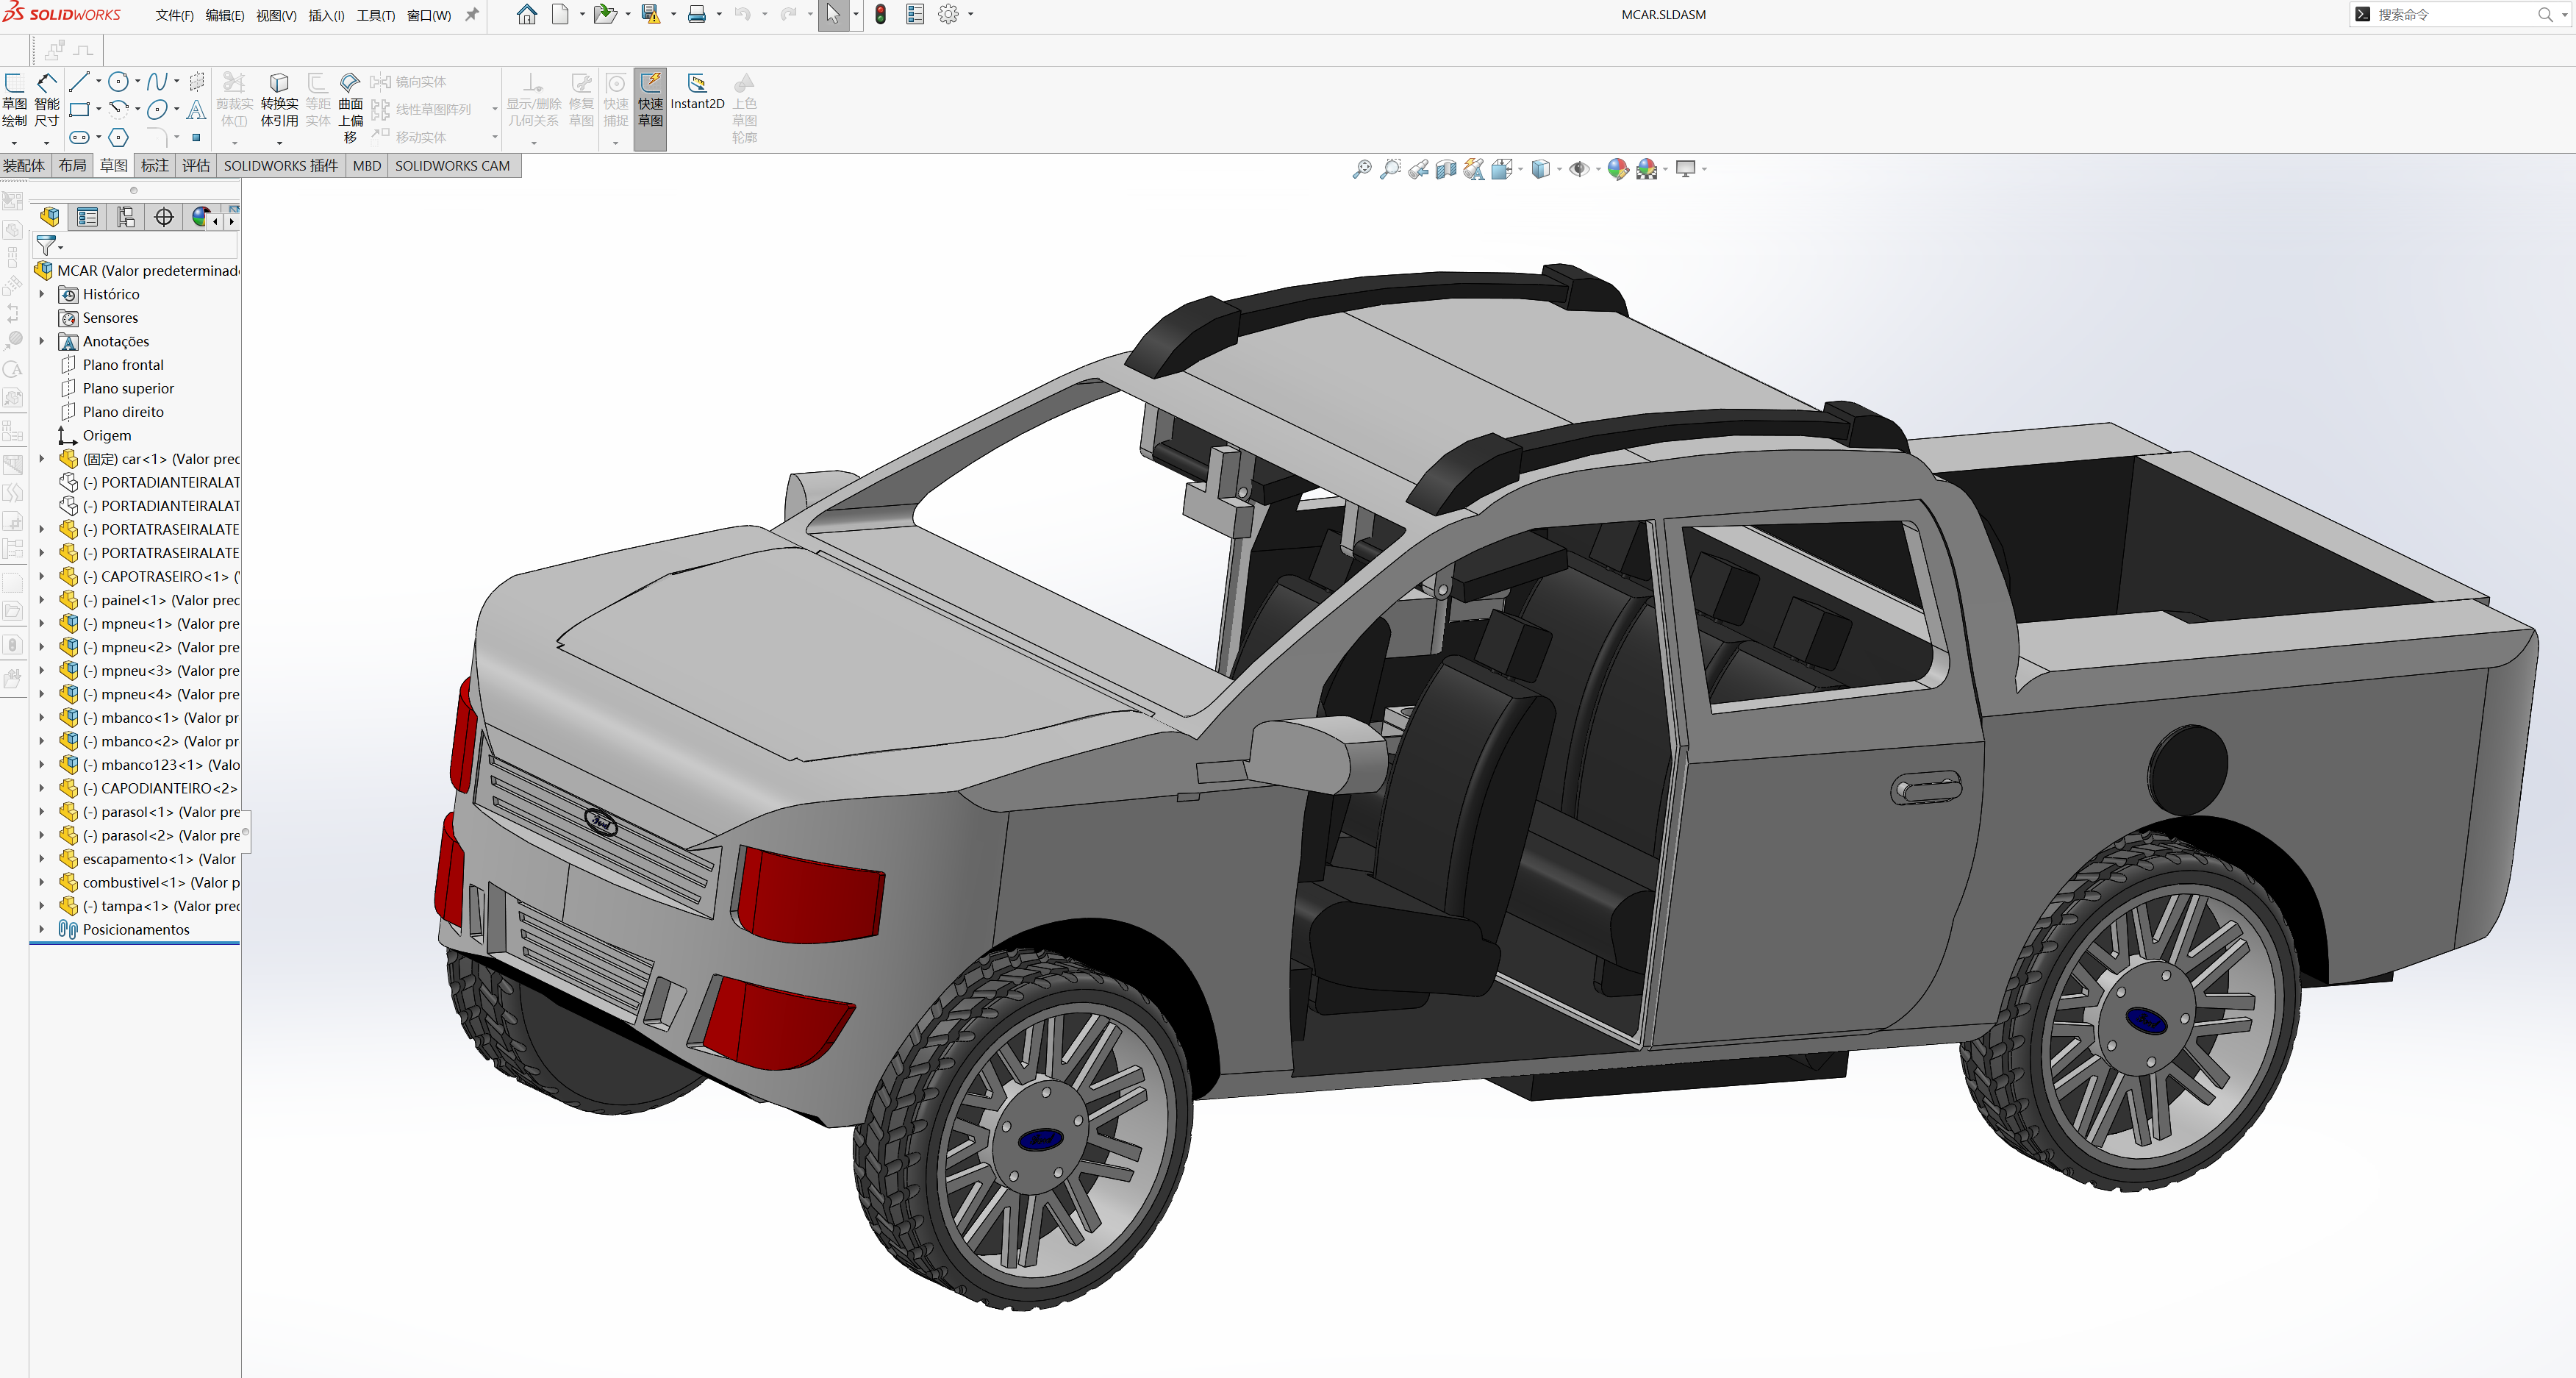Expand the car<1> component node
Image resolution: width=2576 pixels, height=1378 pixels.
[x=41, y=459]
